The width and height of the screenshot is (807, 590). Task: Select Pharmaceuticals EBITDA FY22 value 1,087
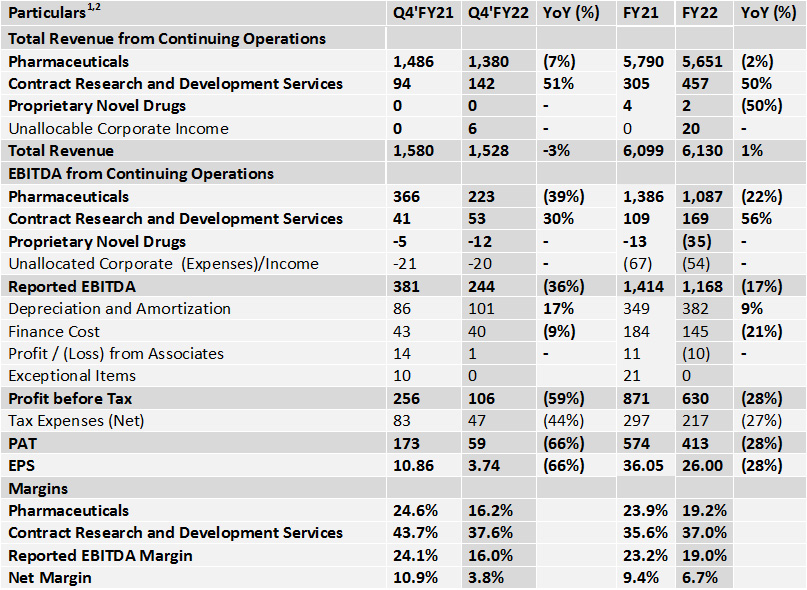click(x=703, y=197)
